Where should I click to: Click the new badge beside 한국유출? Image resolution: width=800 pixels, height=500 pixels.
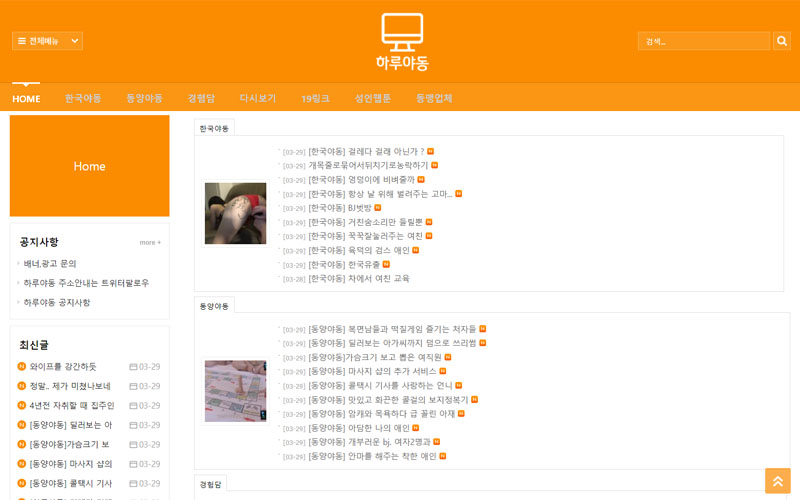(386, 264)
